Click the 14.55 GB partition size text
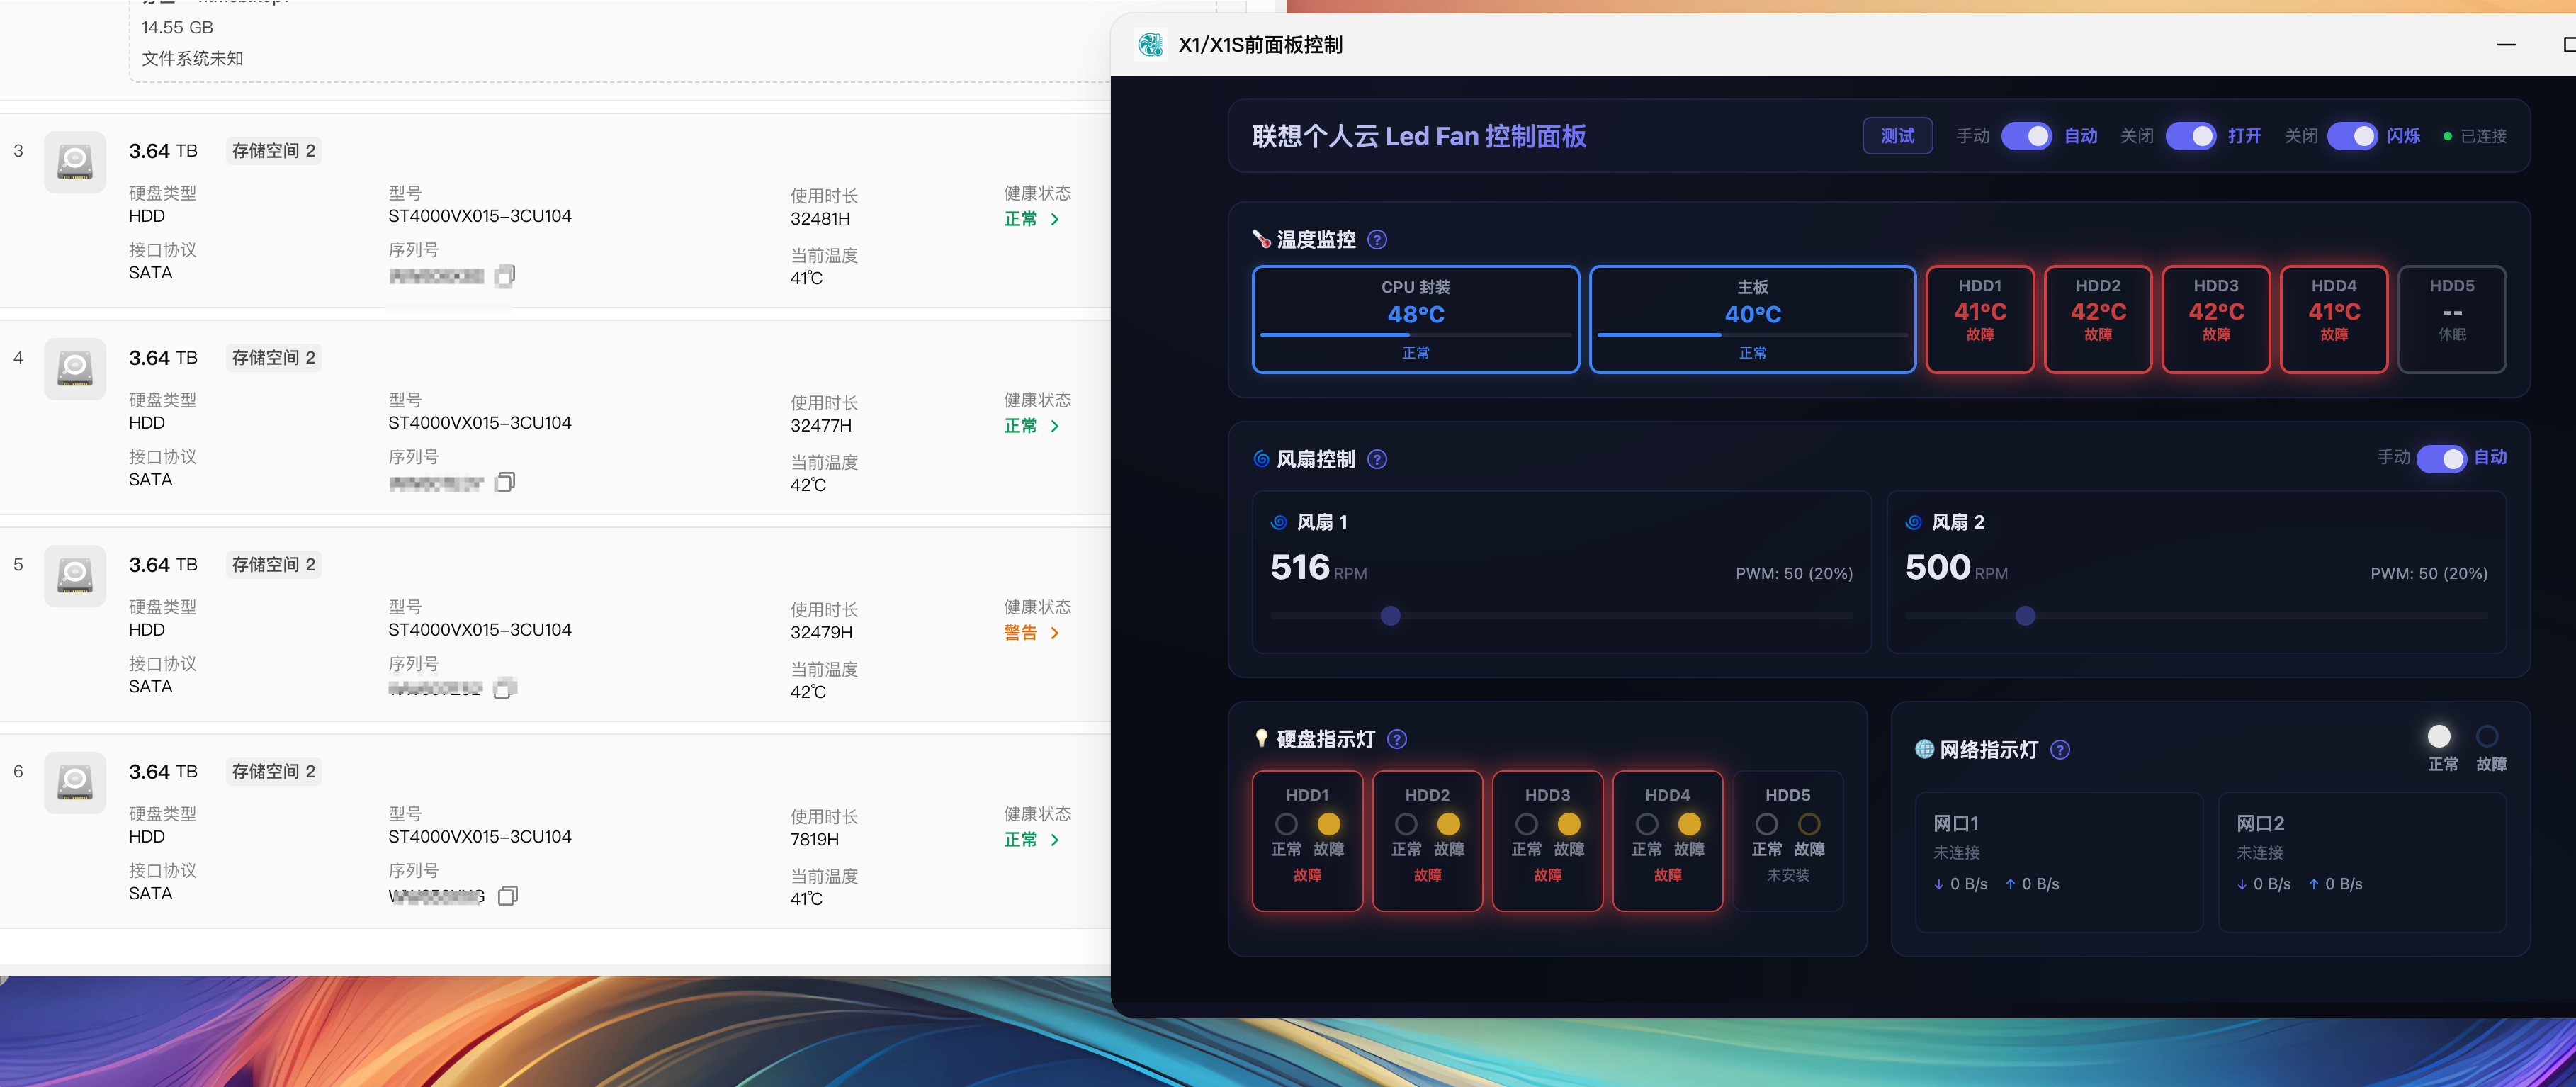Screen dimensions: 2576x1087 tap(177, 28)
